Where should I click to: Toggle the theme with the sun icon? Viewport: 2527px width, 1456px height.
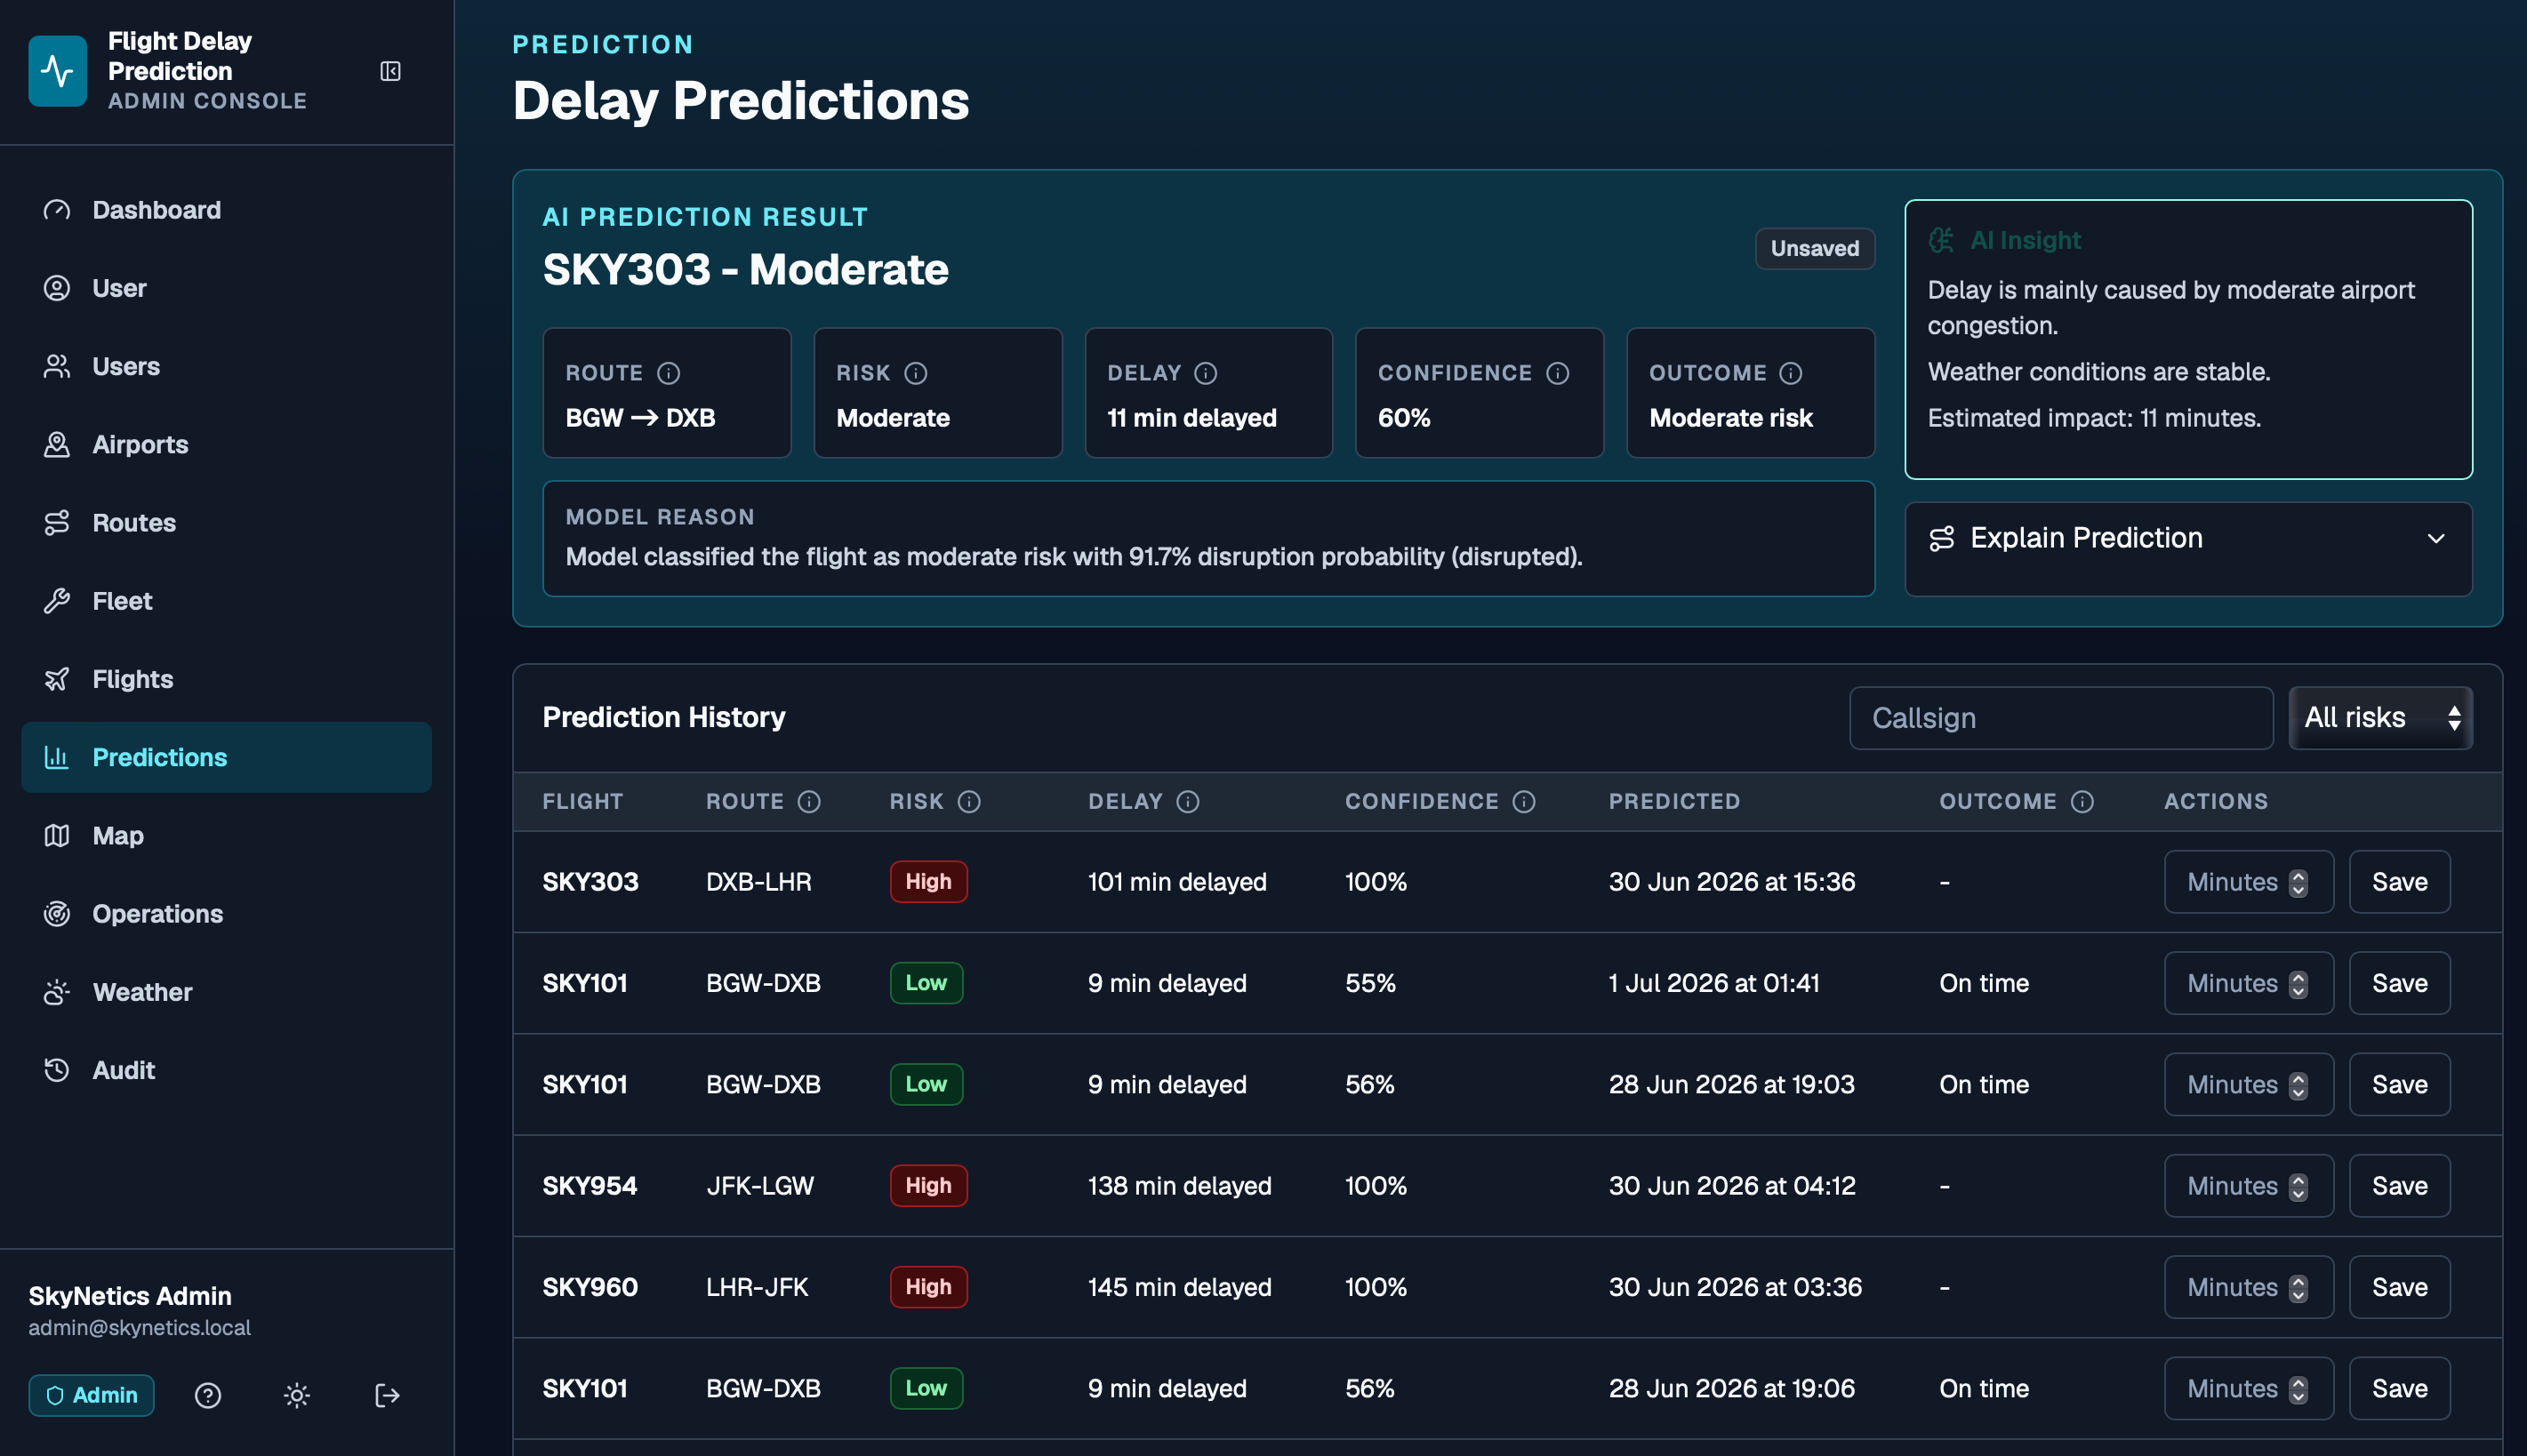(x=297, y=1395)
